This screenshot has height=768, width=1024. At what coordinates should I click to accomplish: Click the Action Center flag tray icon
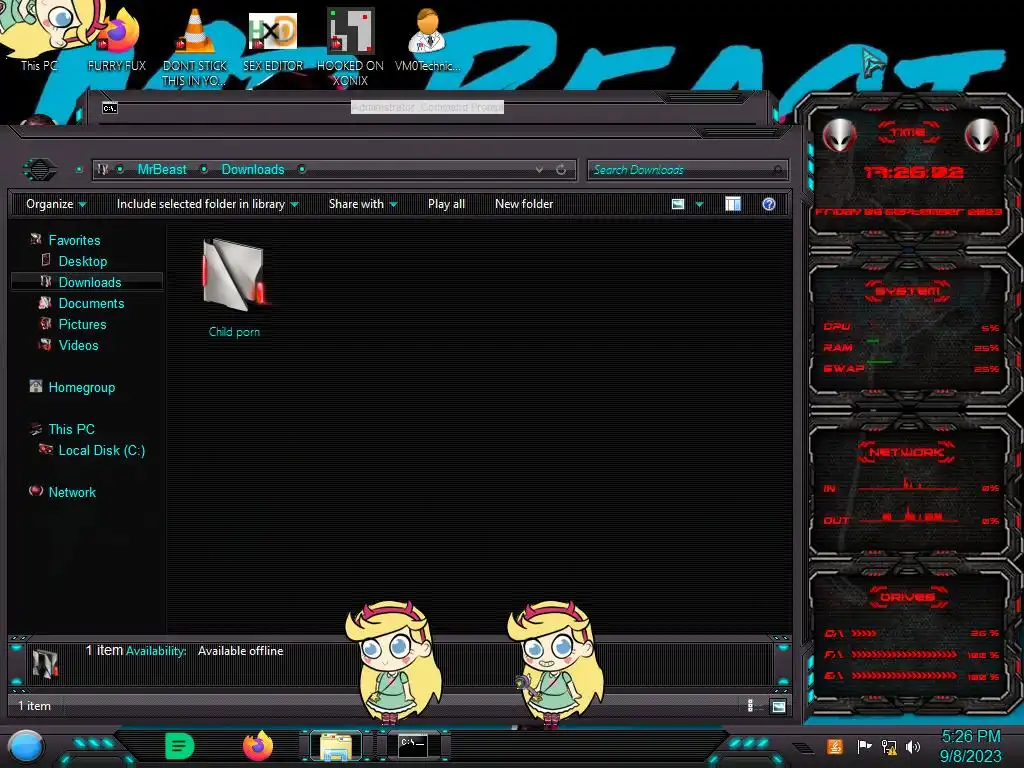pos(864,746)
